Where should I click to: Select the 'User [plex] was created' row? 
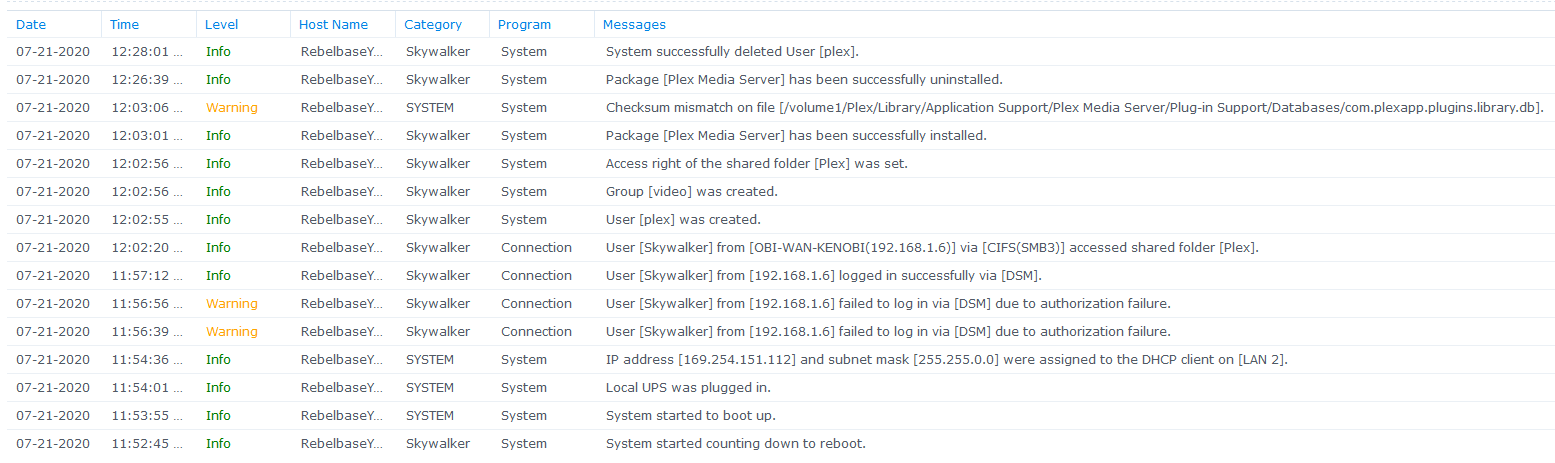click(x=781, y=220)
